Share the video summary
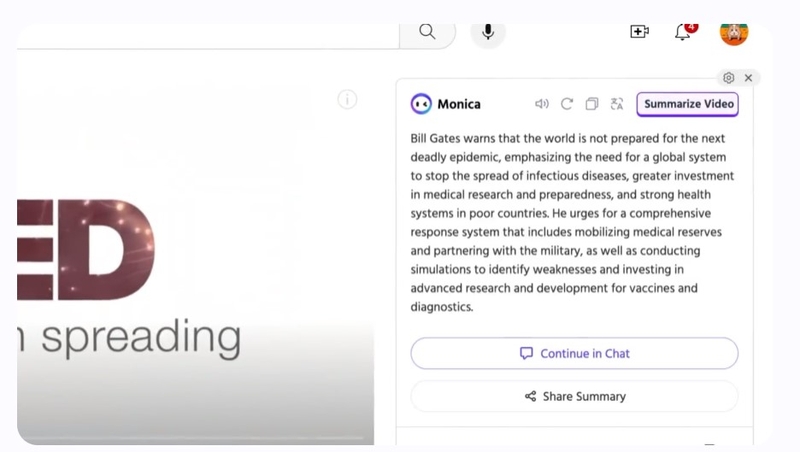 [574, 396]
